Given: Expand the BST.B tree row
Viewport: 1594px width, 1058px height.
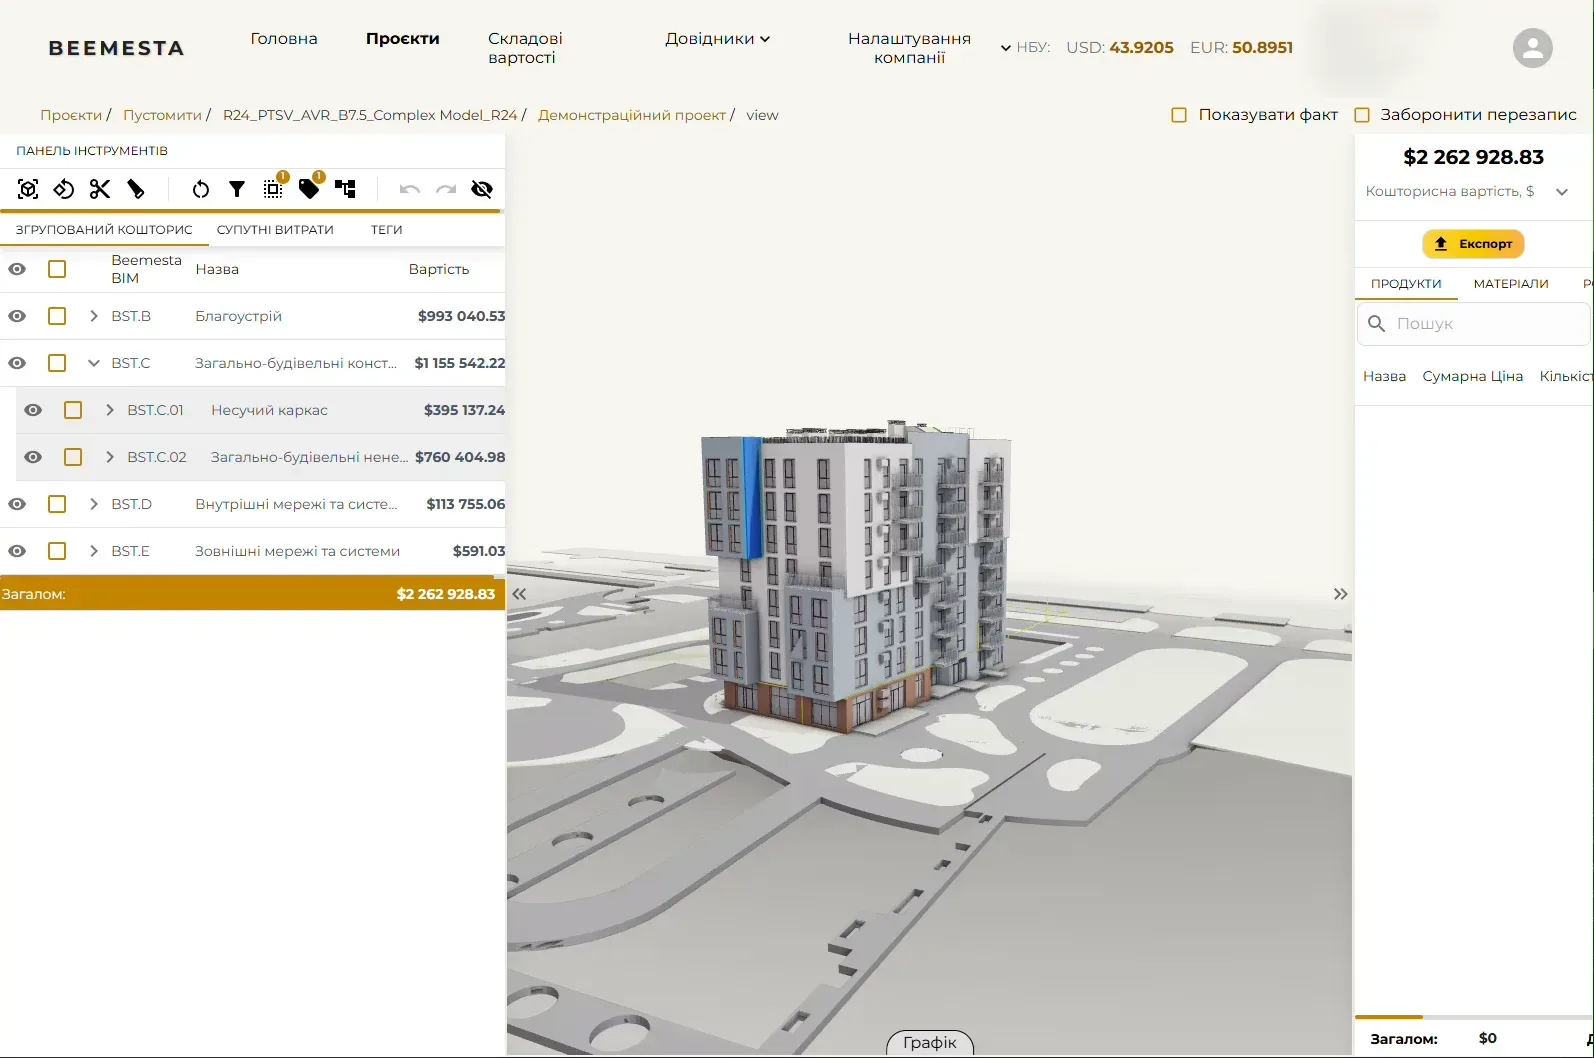Looking at the screenshot, I should 94,316.
